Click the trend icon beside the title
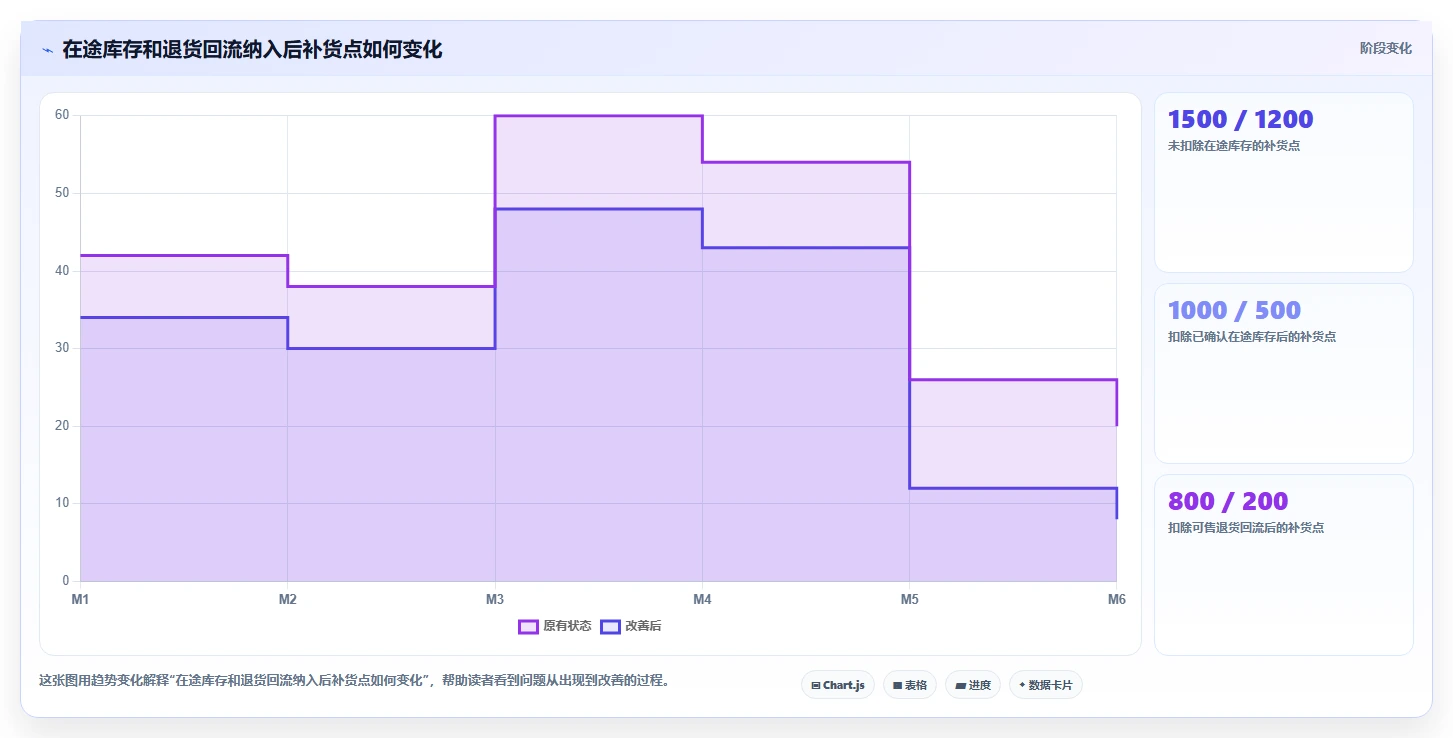 click(47, 50)
